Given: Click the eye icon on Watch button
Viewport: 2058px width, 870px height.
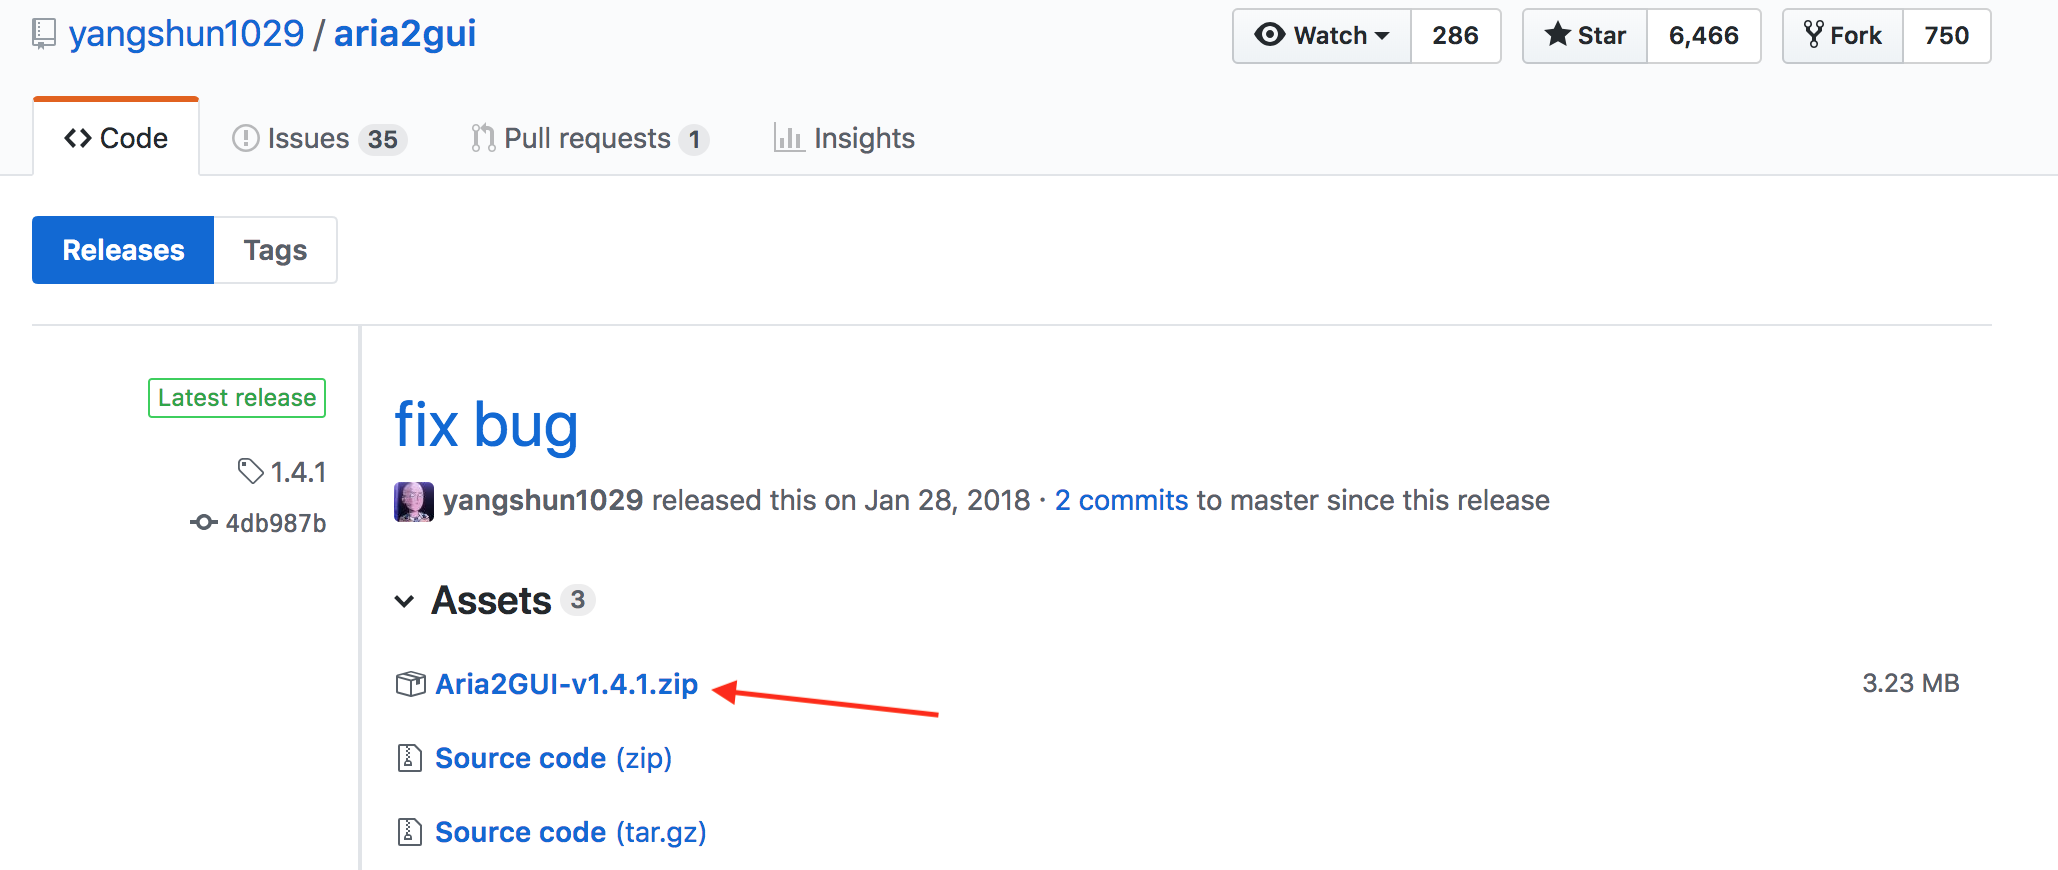Looking at the screenshot, I should coord(1269,35).
